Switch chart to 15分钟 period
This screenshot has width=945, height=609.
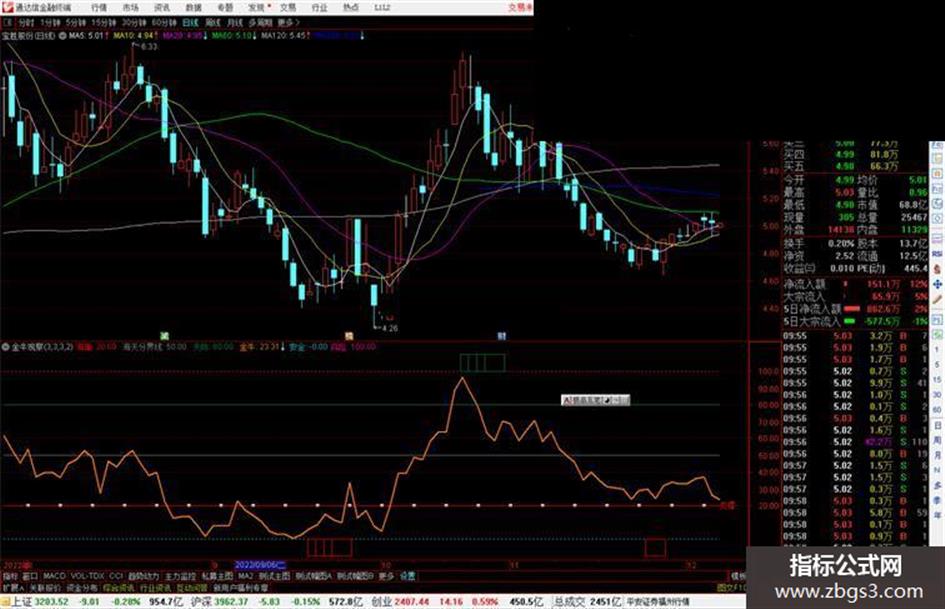[x=103, y=23]
